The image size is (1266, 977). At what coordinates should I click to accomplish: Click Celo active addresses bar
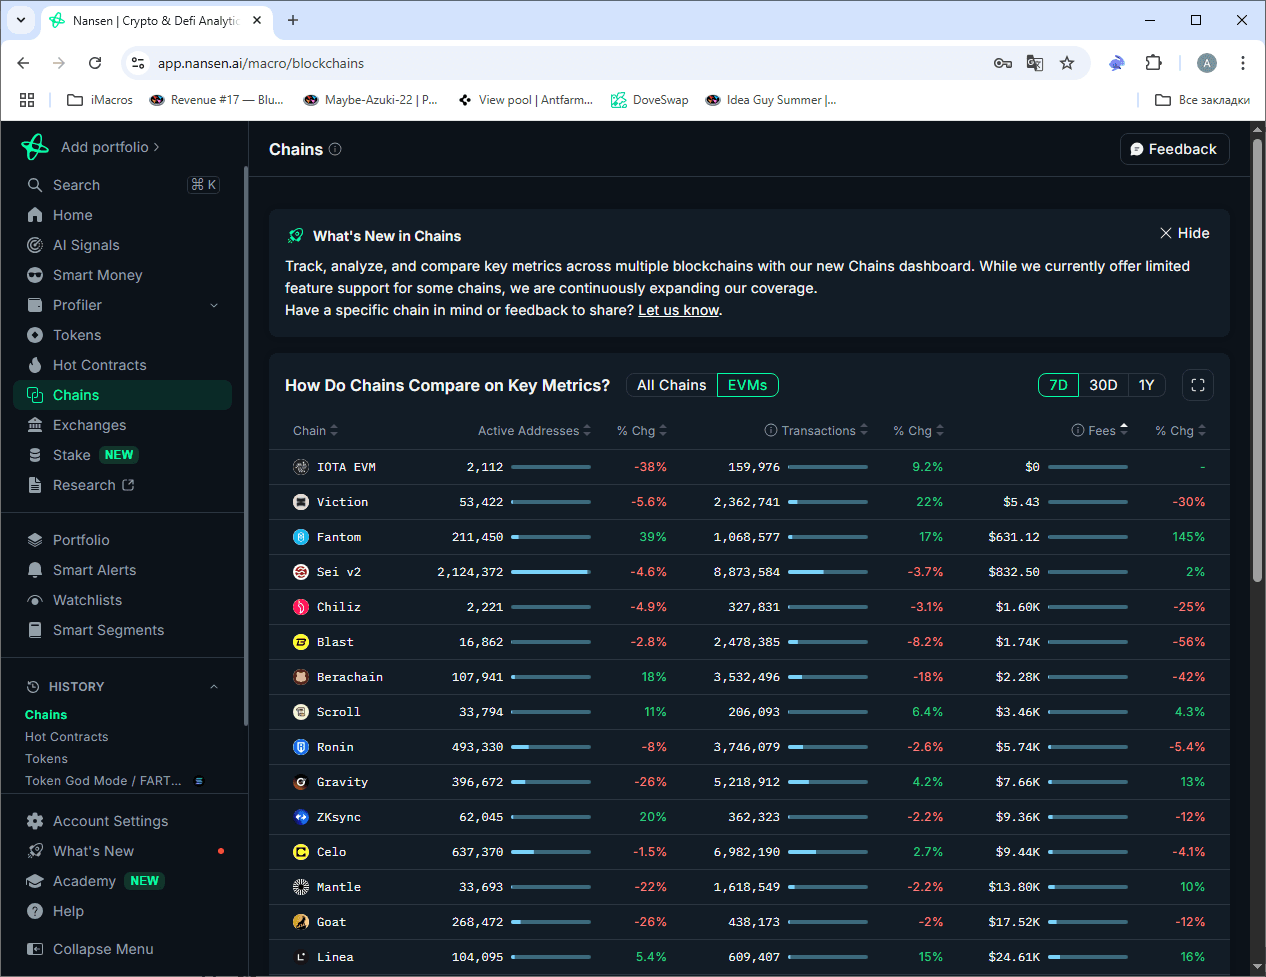tap(551, 852)
